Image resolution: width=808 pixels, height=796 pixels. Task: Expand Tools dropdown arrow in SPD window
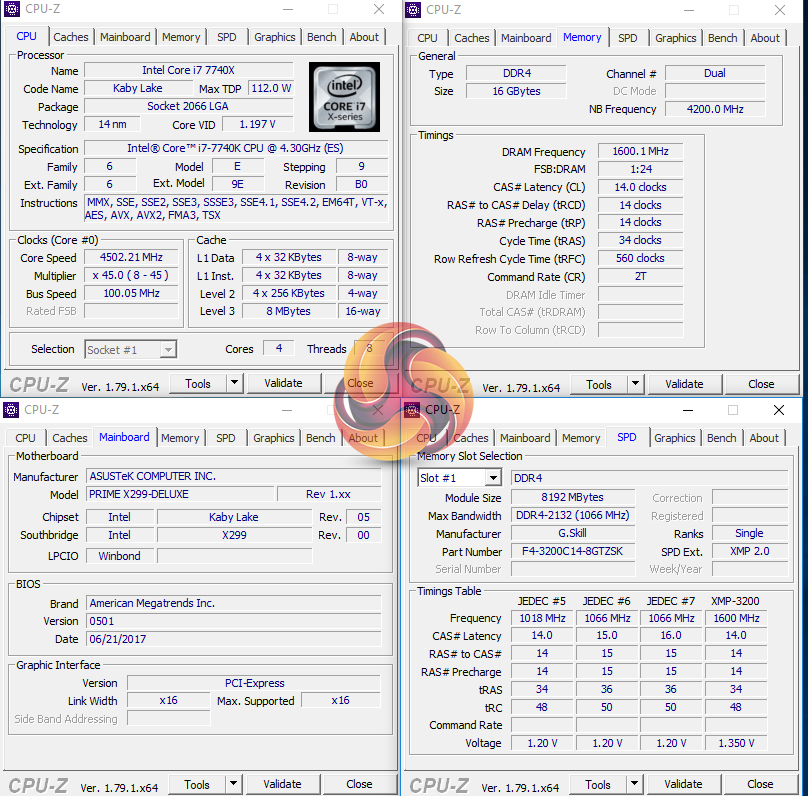634,784
